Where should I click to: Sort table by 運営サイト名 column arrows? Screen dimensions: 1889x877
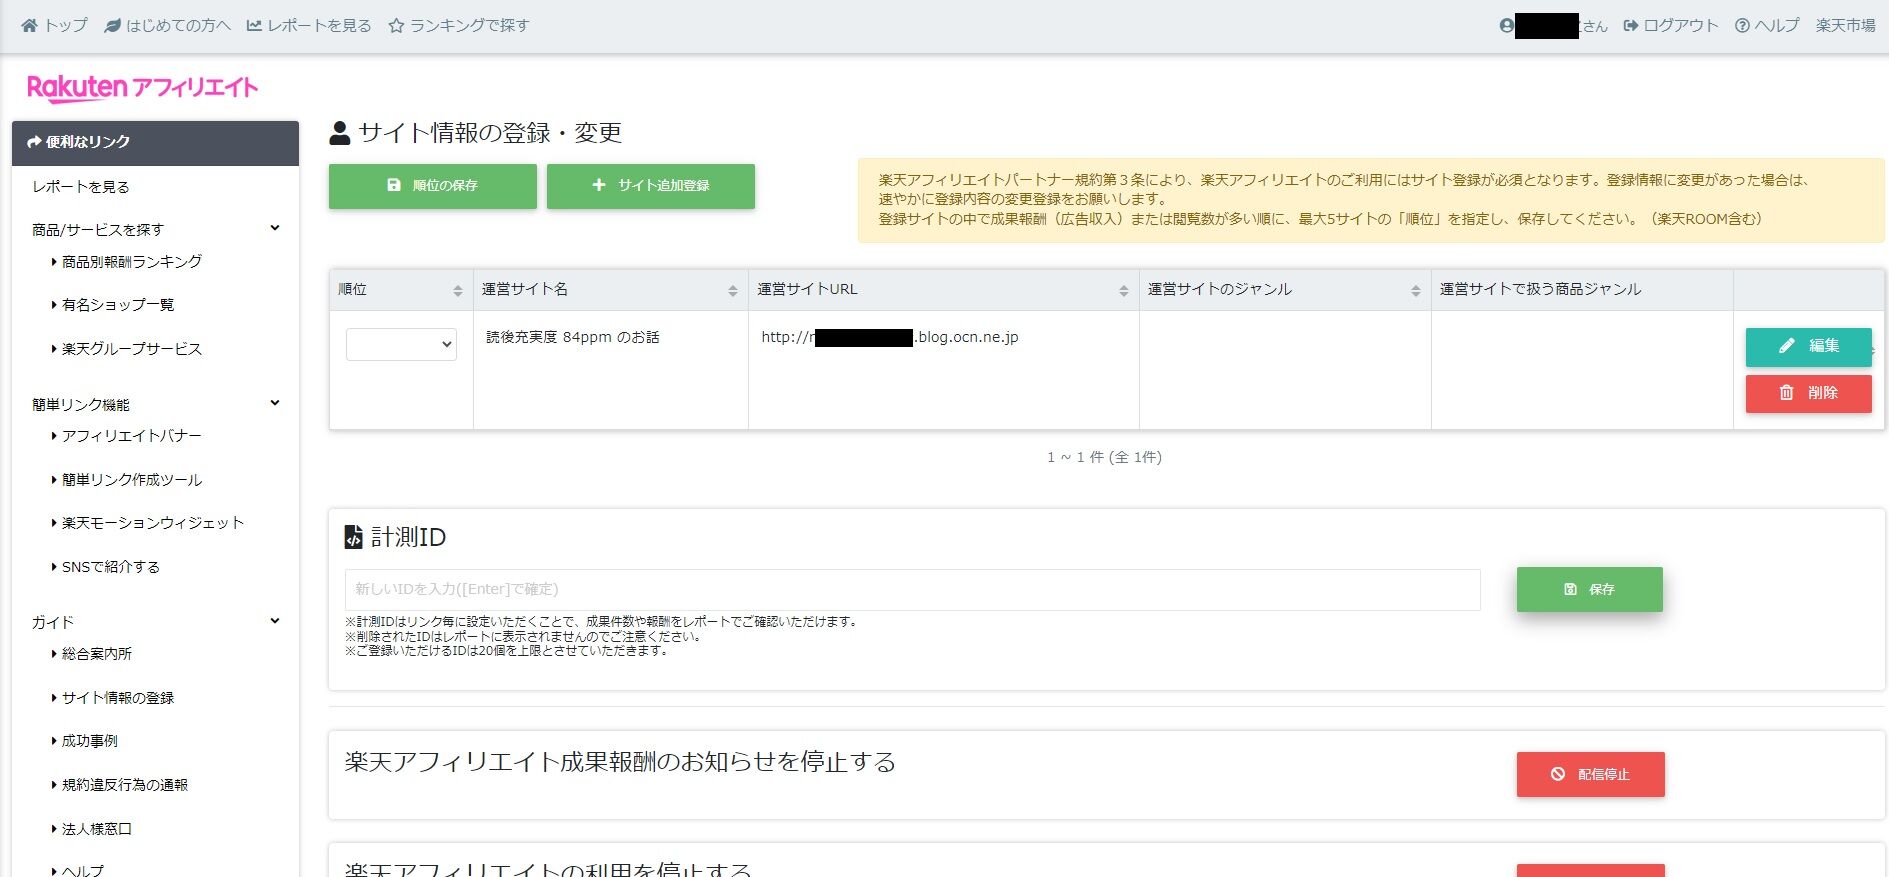pos(733,291)
